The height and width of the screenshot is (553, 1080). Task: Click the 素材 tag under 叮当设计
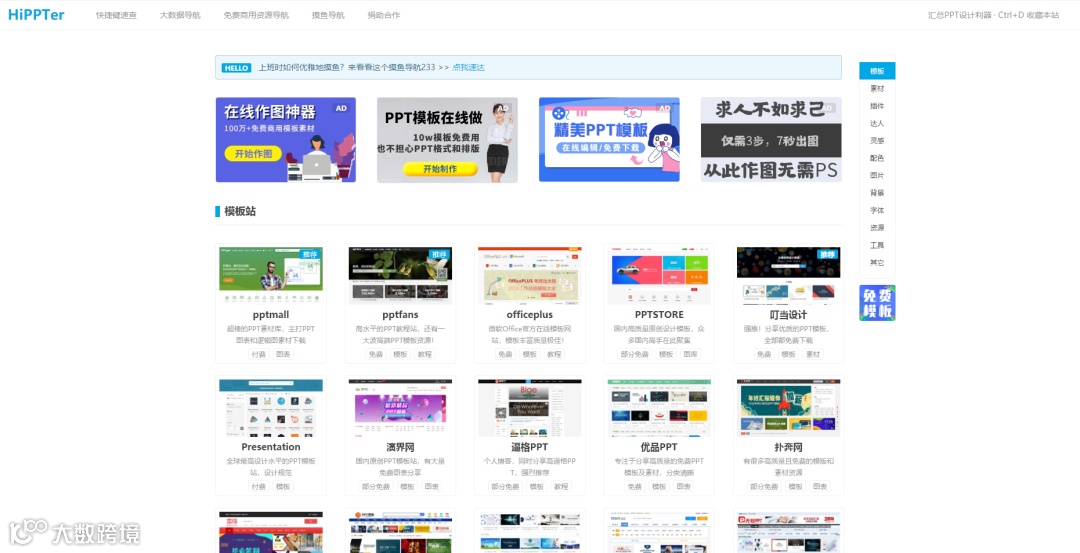coord(813,354)
